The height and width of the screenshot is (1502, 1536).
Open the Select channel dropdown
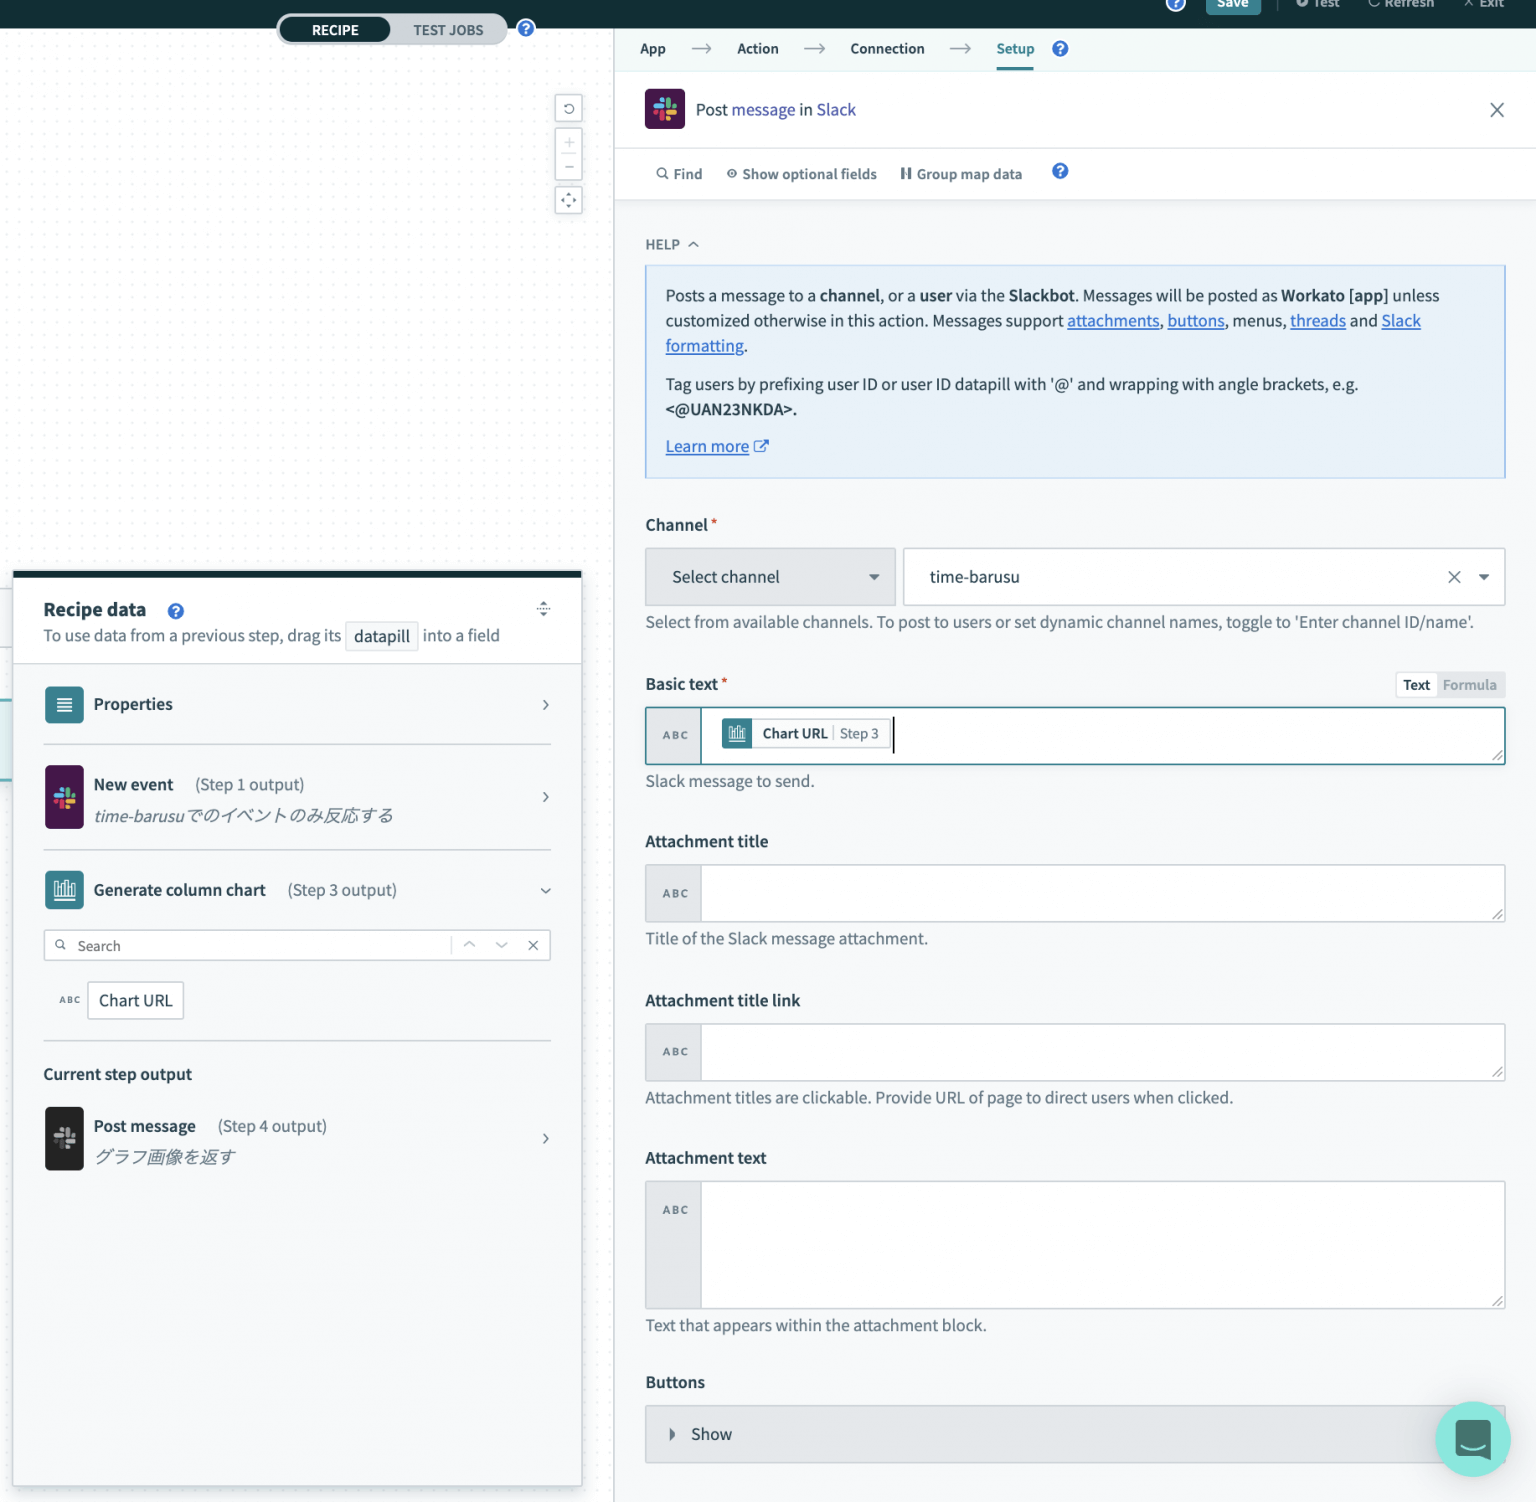(769, 576)
